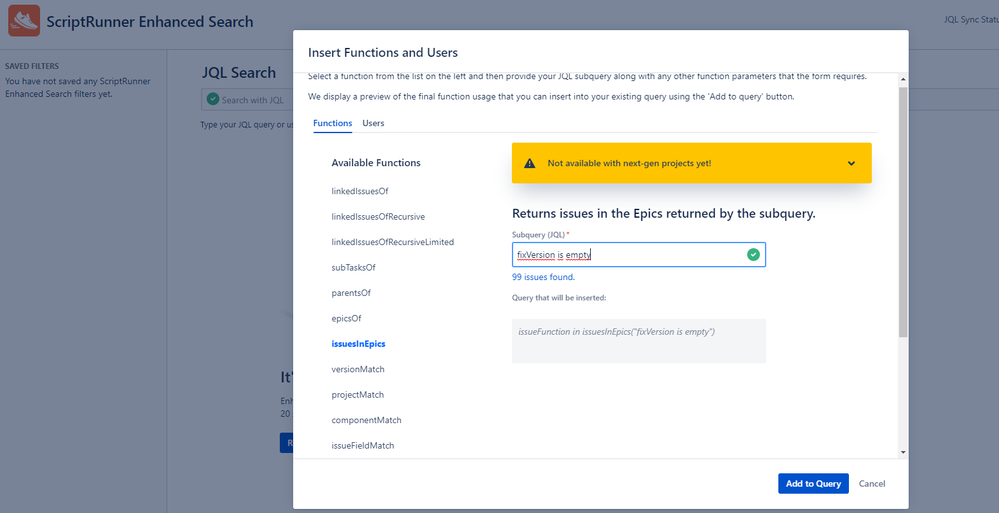This screenshot has width=999, height=513.
Task: Select the projectMatch function
Action: click(357, 395)
